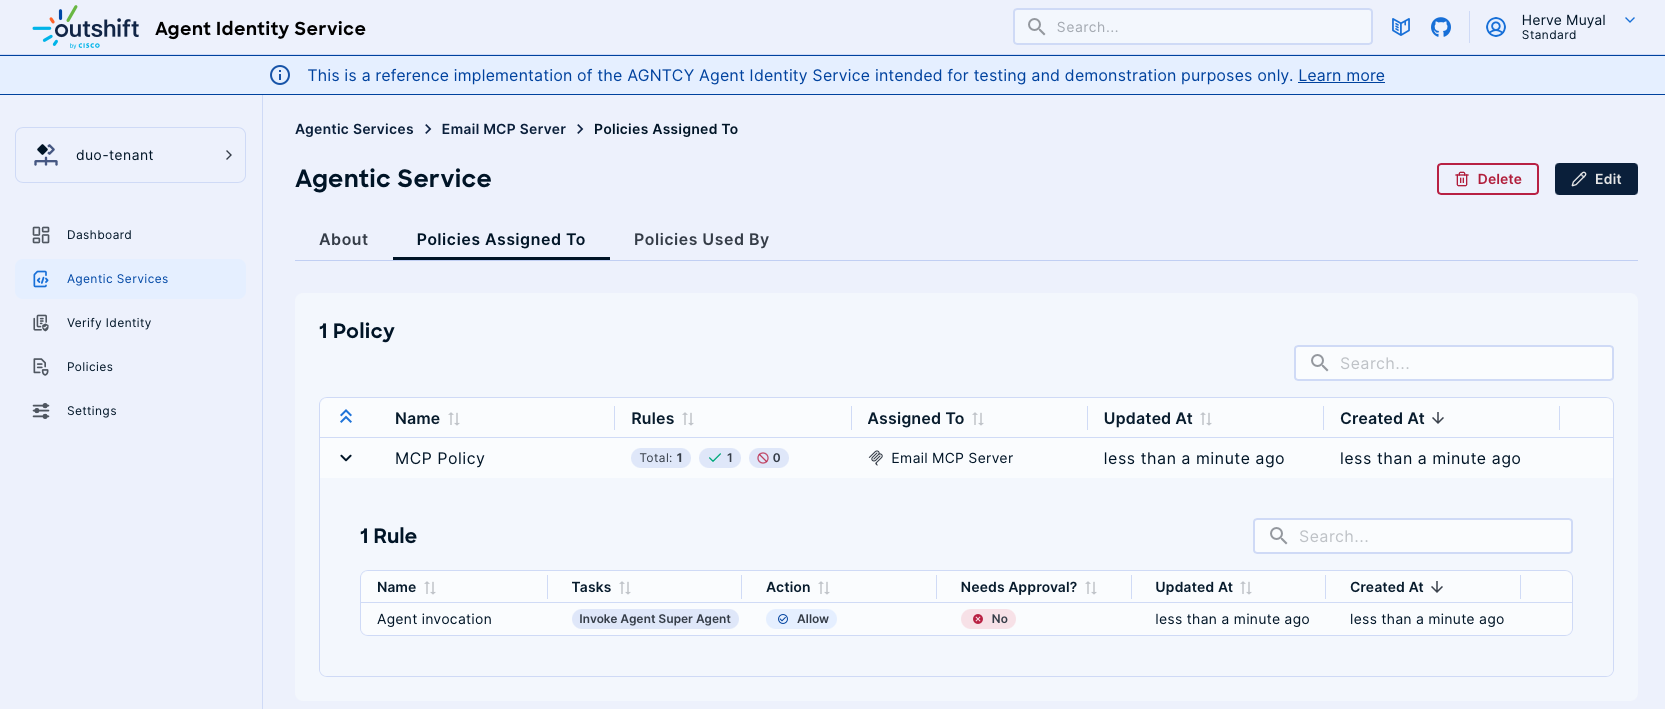Open the documentation book icon in header
The width and height of the screenshot is (1665, 709).
click(1401, 27)
